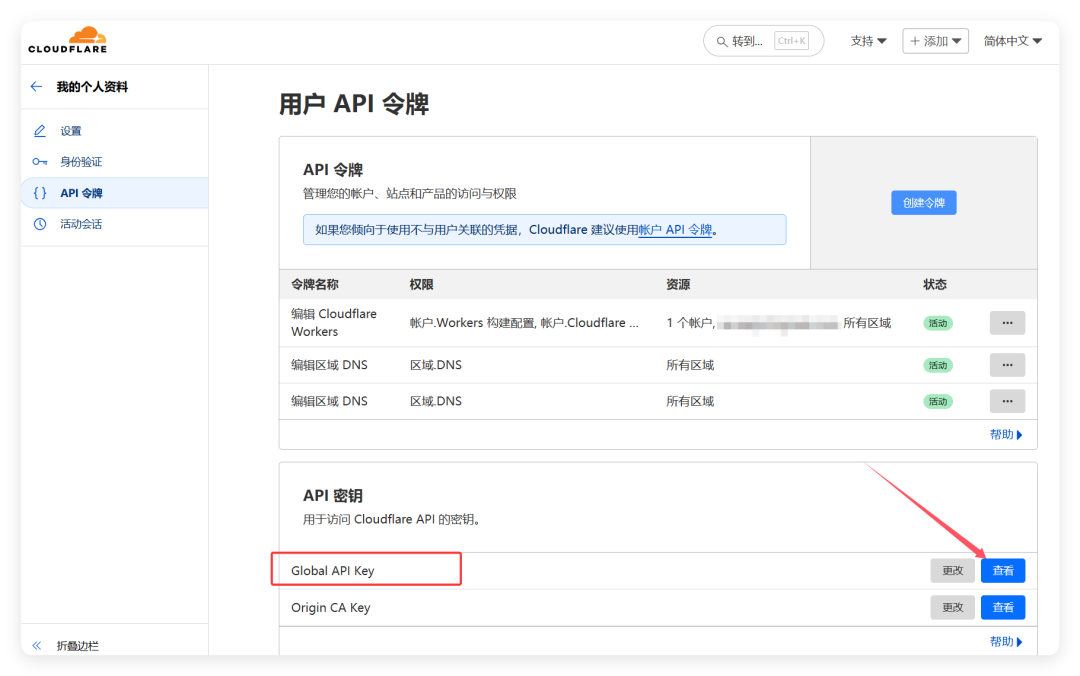Click 折叠边栏 at sidebar bottom
Viewport: 1080px width, 676px height.
(x=77, y=646)
